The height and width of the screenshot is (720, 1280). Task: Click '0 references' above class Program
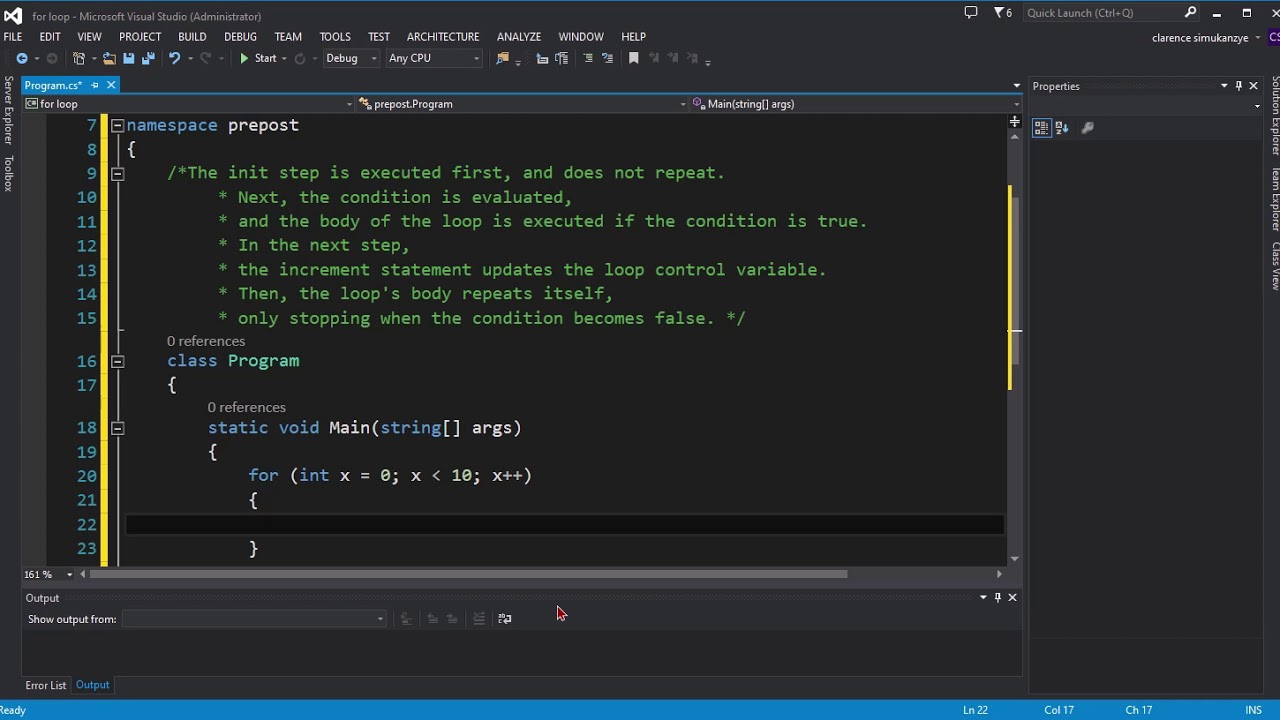coord(206,341)
